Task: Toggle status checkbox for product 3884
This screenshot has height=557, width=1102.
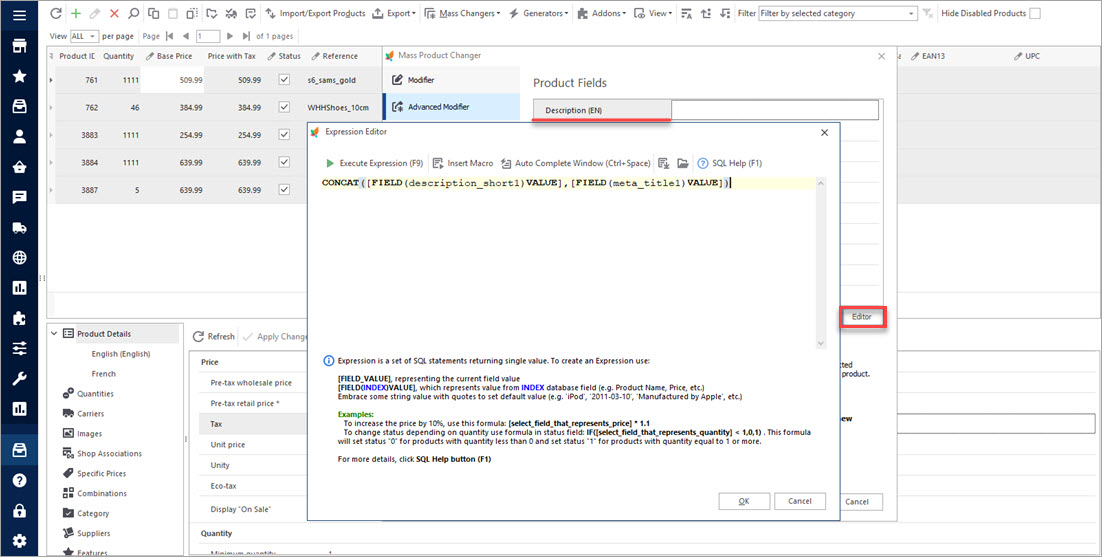Action: (284, 162)
